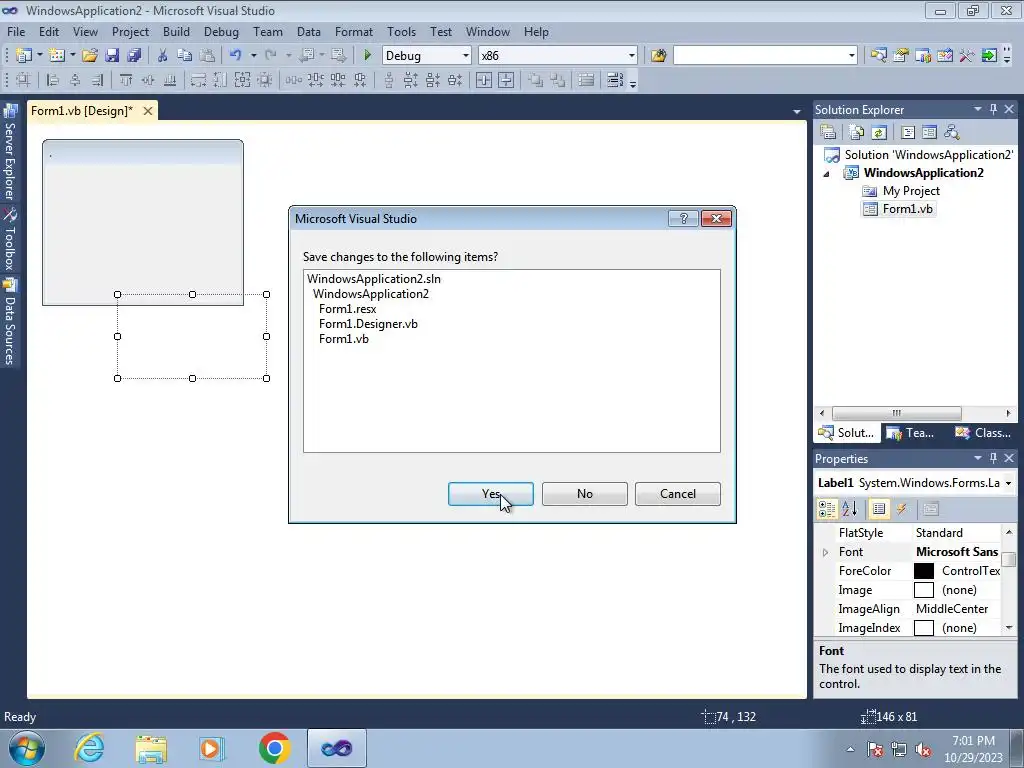
Task: Toggle Properties list view button in Properties panel
Action: (879, 509)
